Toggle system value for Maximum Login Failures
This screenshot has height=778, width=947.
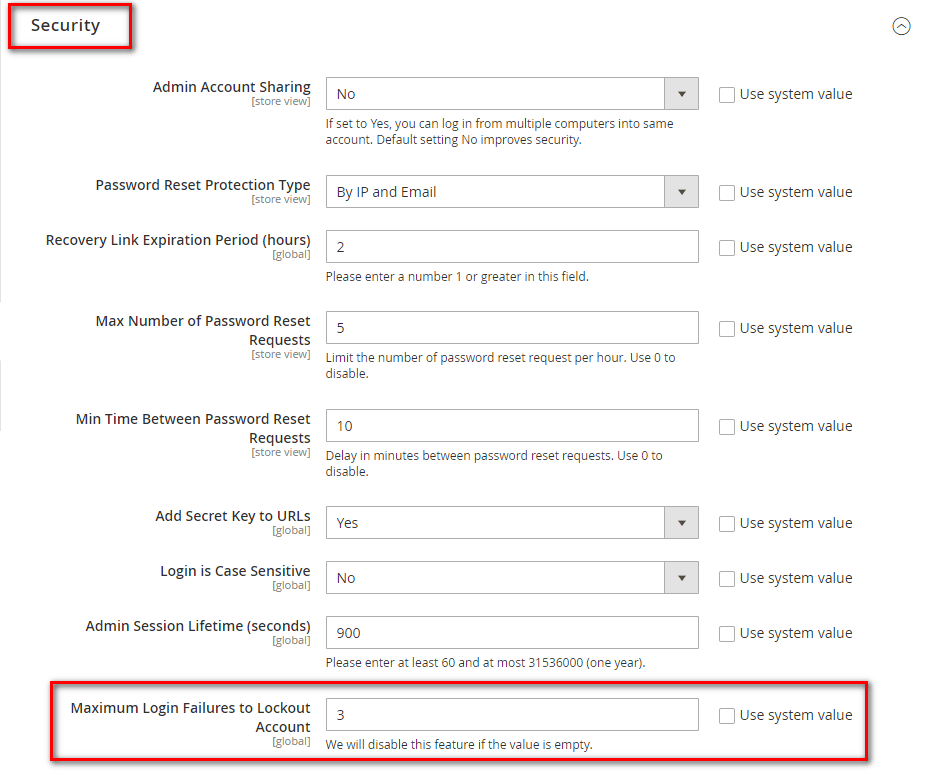(727, 716)
